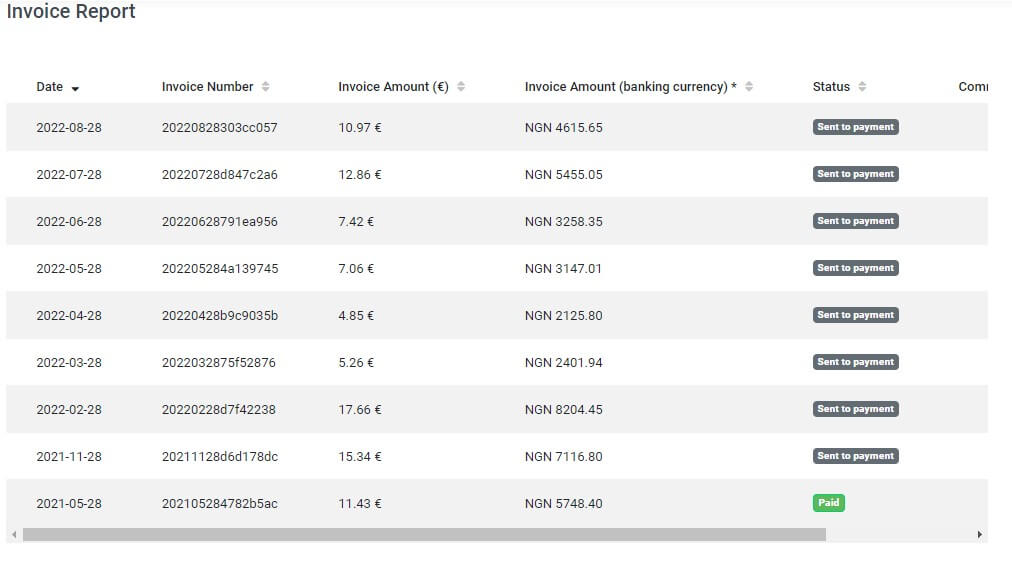The height and width of the screenshot is (565, 1012).
Task: Click invoice number 20220728d847c2a6
Action: coord(219,174)
